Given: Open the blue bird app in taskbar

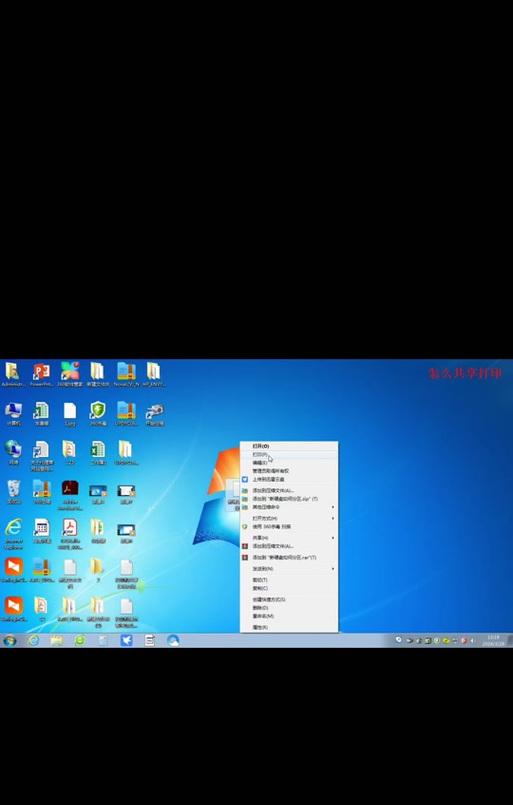Looking at the screenshot, I should [126, 640].
